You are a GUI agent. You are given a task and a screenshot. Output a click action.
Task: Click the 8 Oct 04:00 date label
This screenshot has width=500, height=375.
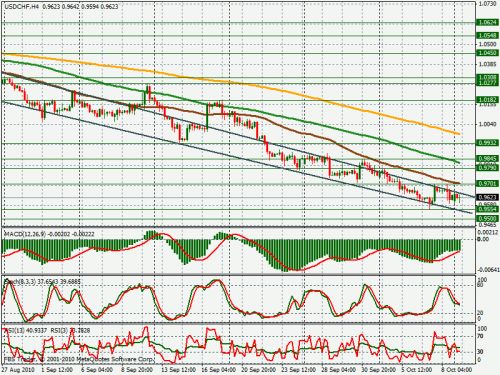coord(457,370)
